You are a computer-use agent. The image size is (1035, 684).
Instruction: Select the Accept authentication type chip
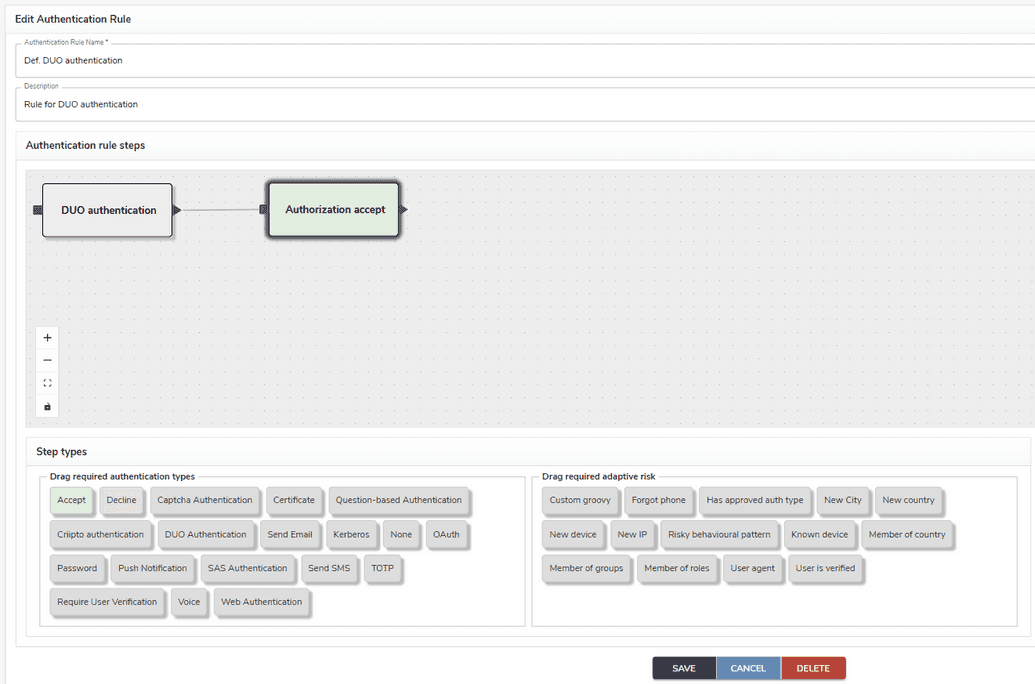click(71, 500)
